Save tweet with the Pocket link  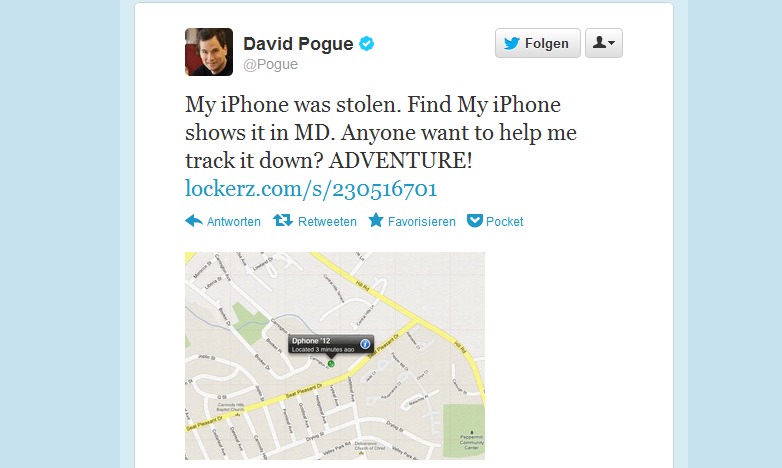click(504, 222)
